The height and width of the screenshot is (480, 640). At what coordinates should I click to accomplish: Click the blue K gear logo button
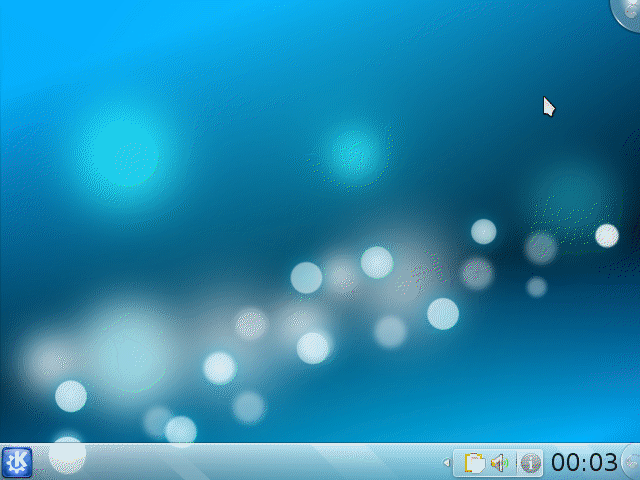click(17, 462)
